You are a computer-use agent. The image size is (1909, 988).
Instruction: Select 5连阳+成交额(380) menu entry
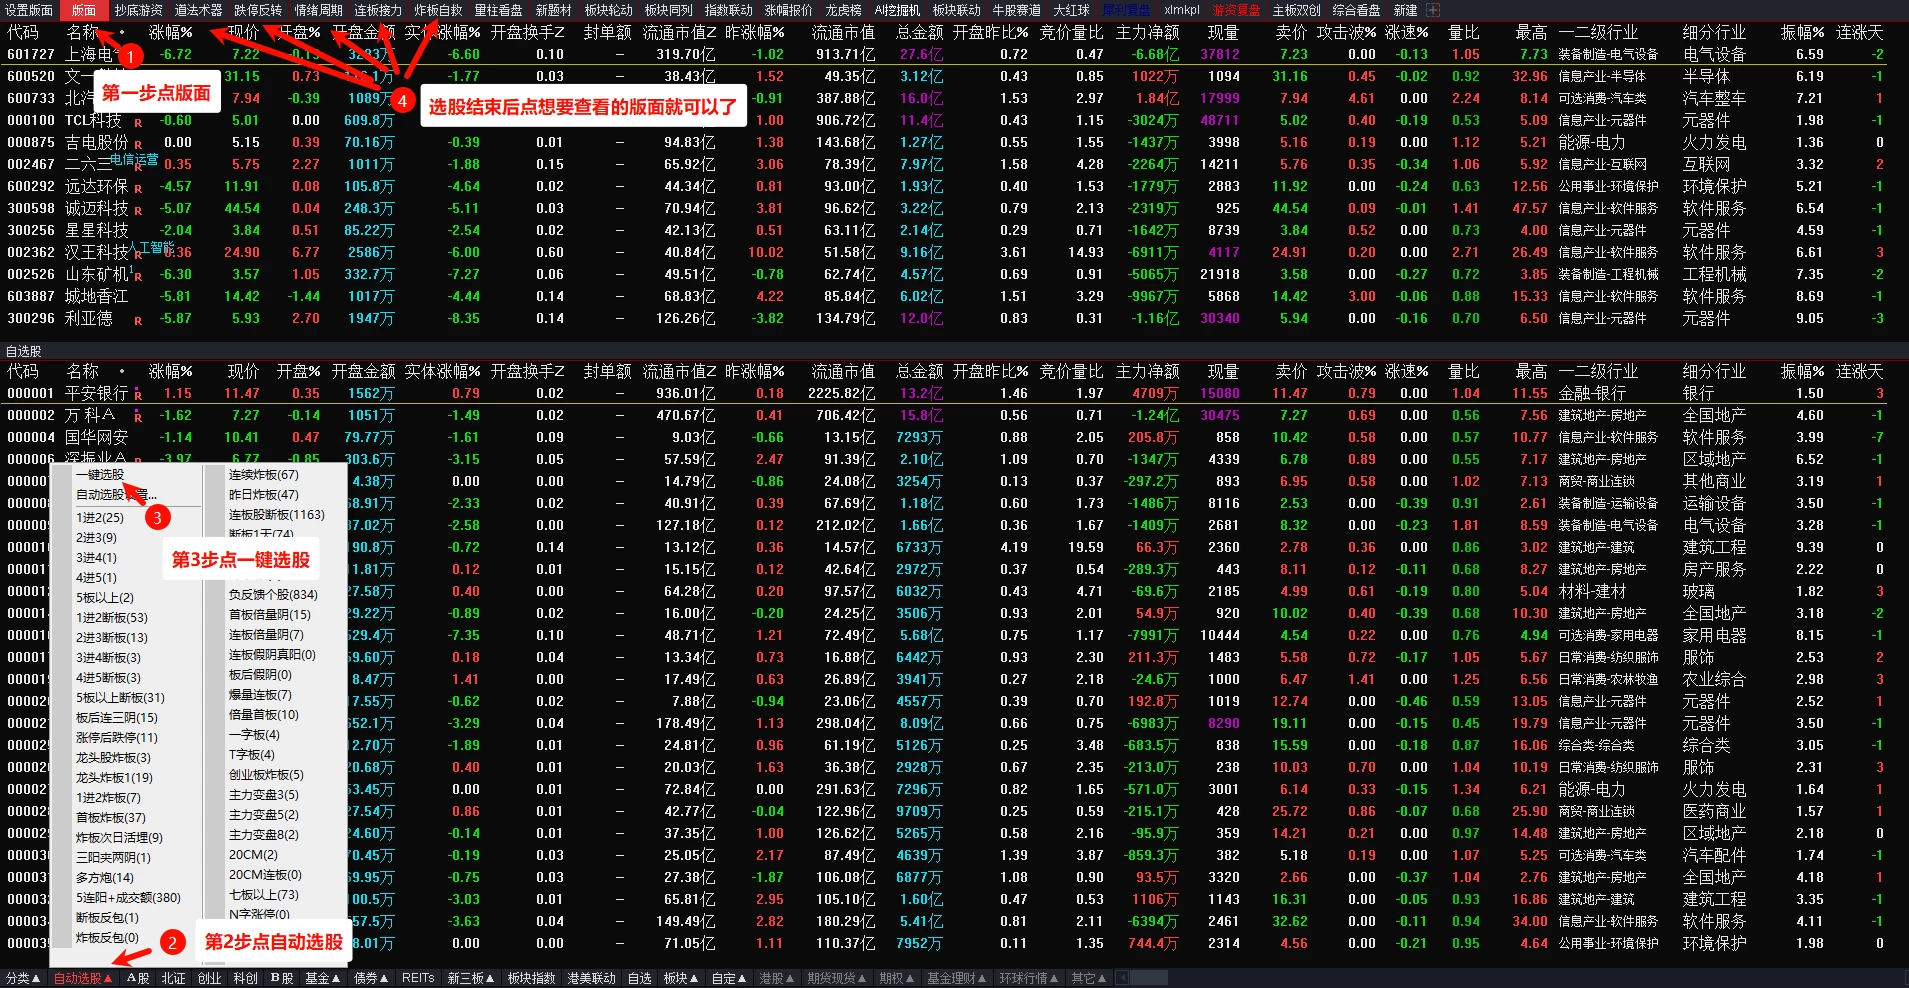pyautogui.click(x=128, y=898)
